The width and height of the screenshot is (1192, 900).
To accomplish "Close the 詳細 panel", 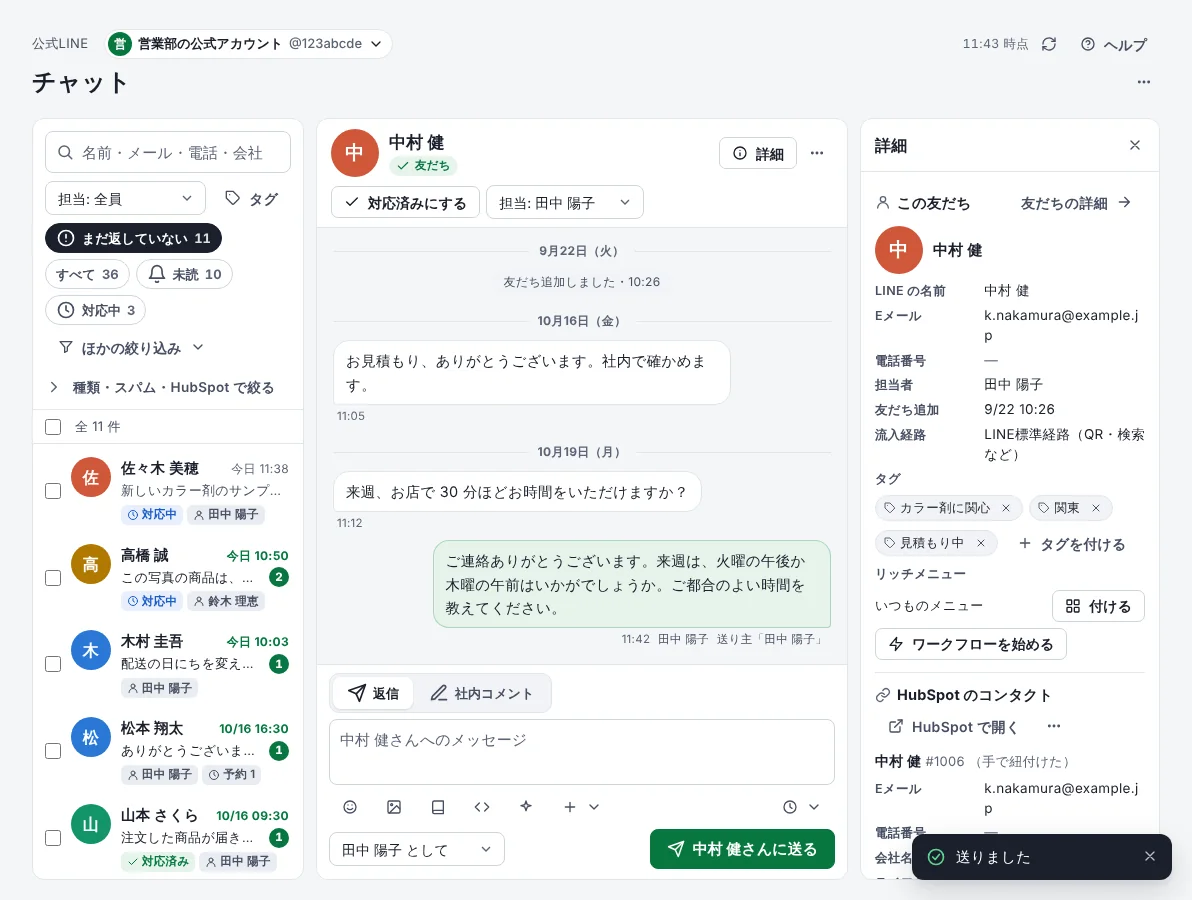I will tap(1135, 145).
